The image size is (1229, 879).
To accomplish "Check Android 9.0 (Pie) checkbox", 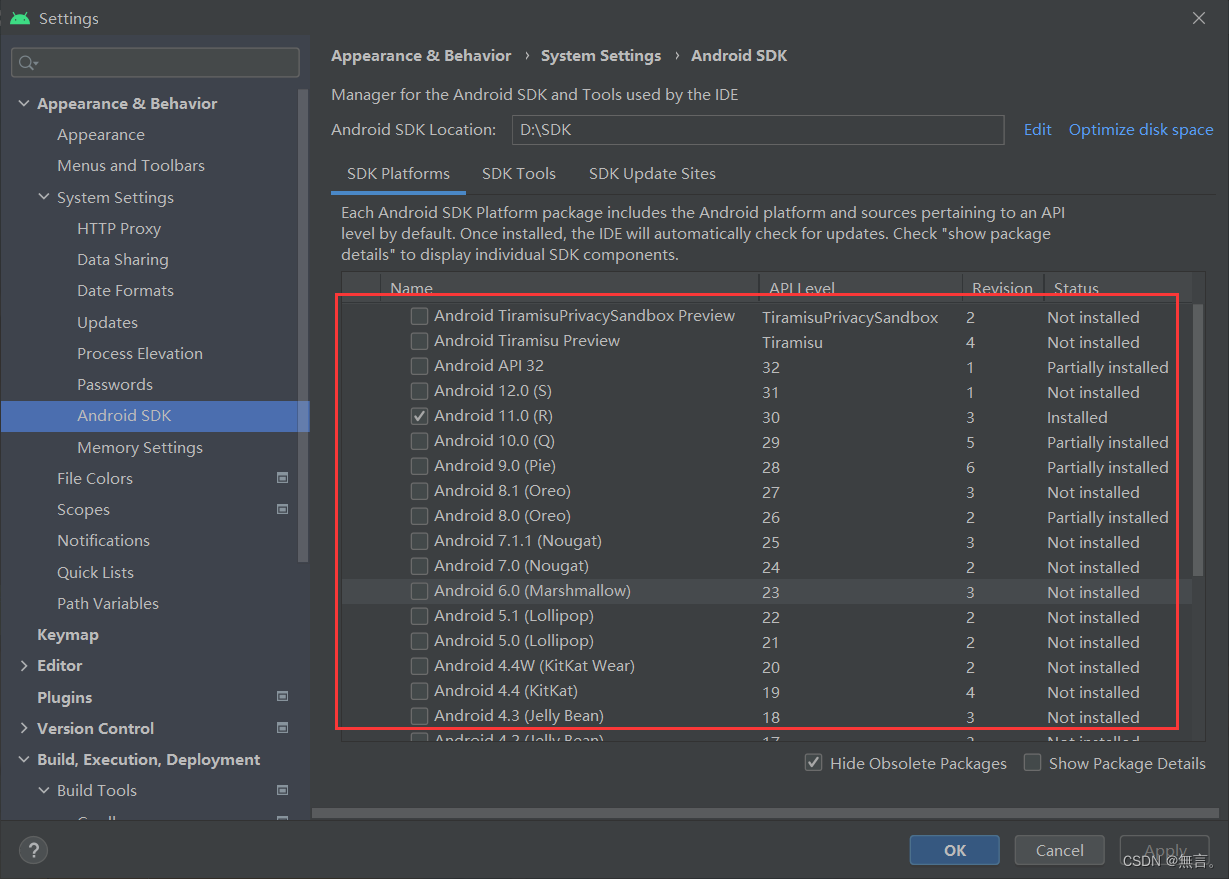I will [420, 466].
